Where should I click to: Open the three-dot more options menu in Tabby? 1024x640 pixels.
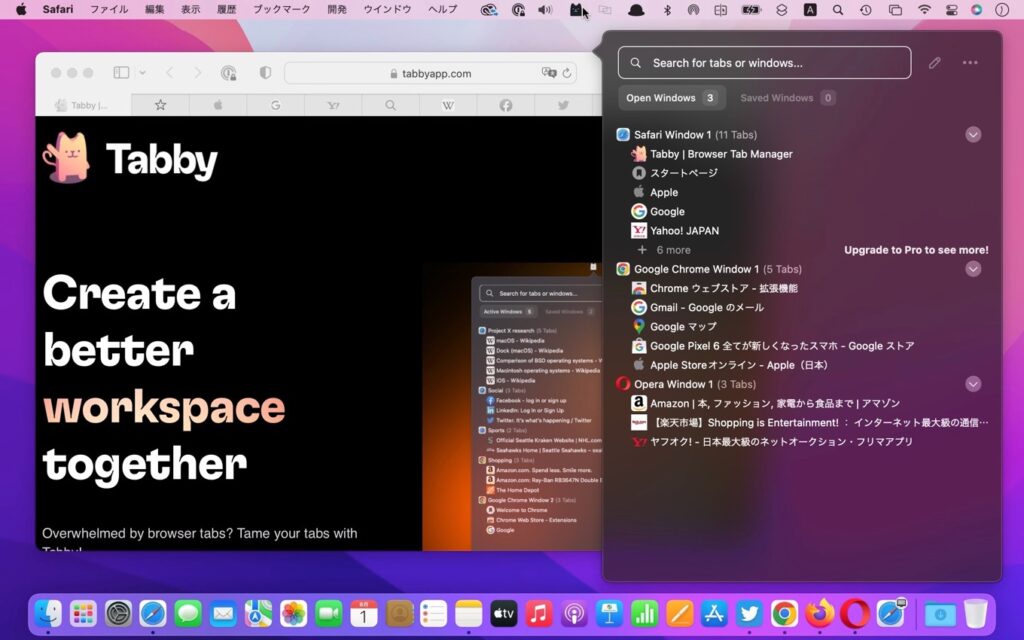(x=969, y=62)
